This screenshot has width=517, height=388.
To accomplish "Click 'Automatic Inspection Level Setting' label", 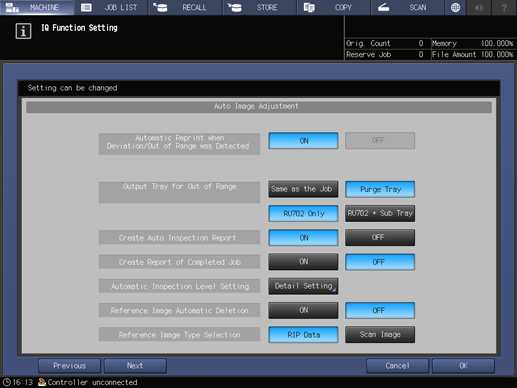I will (x=179, y=286).
